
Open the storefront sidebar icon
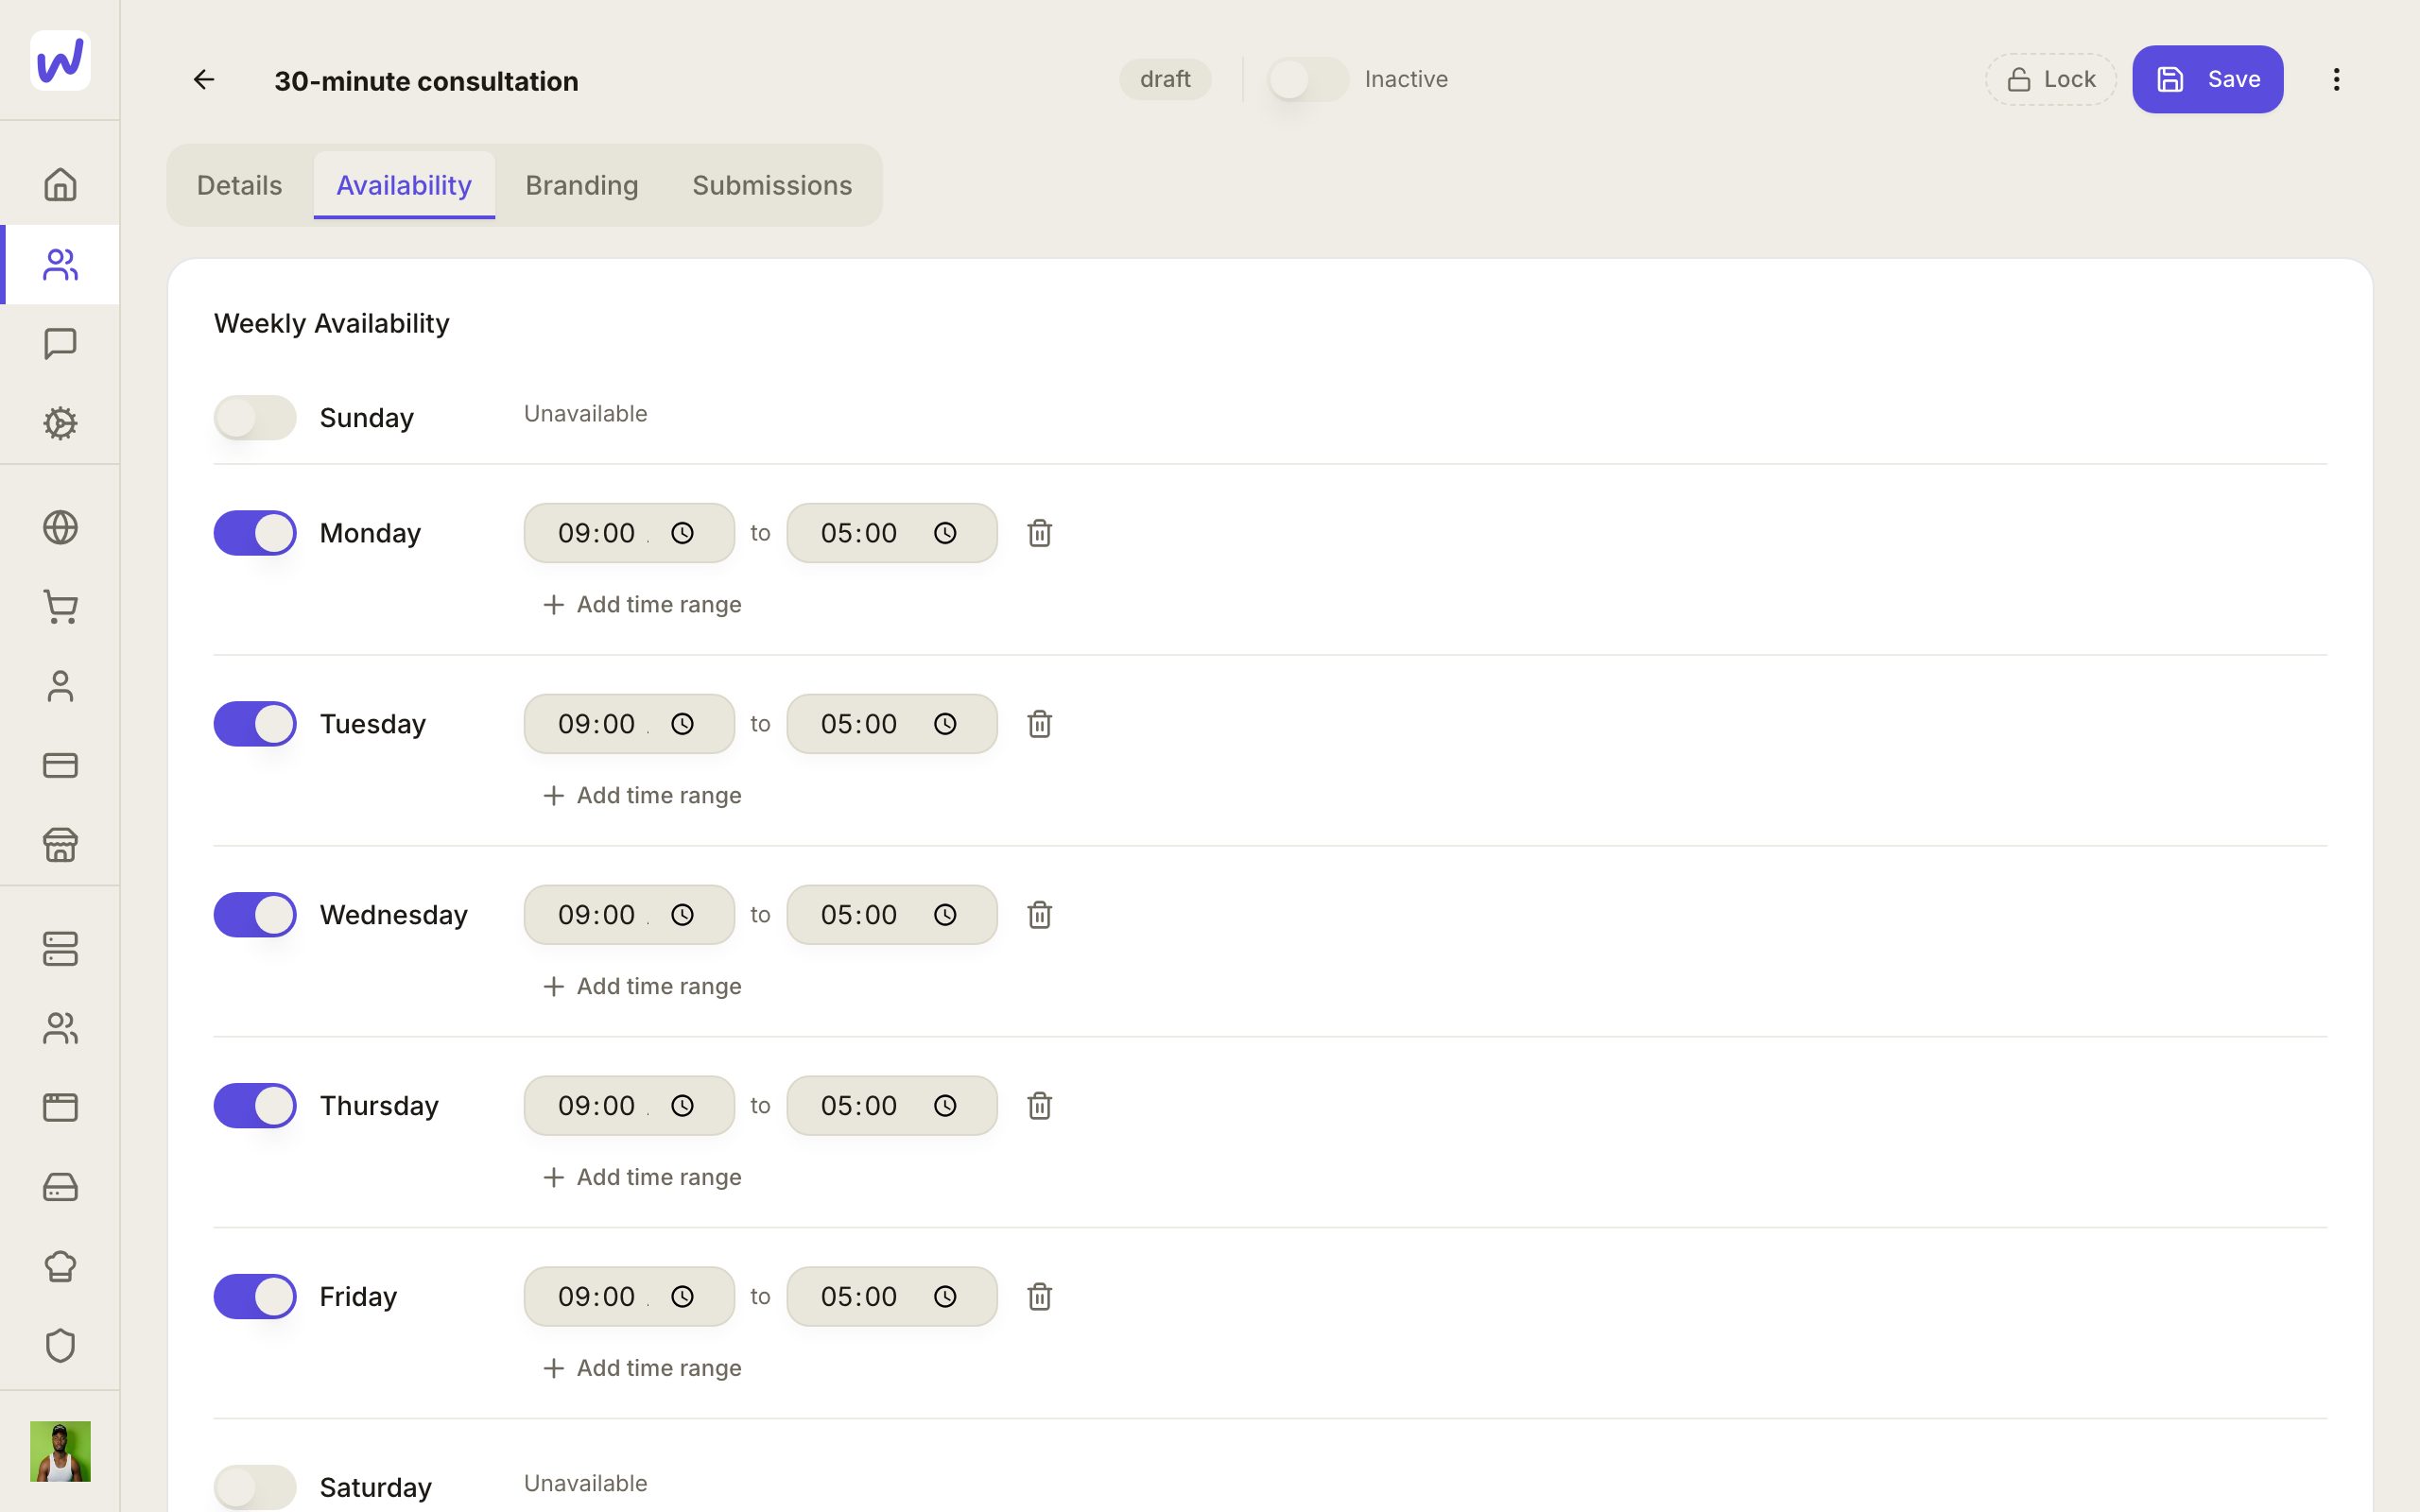point(60,845)
